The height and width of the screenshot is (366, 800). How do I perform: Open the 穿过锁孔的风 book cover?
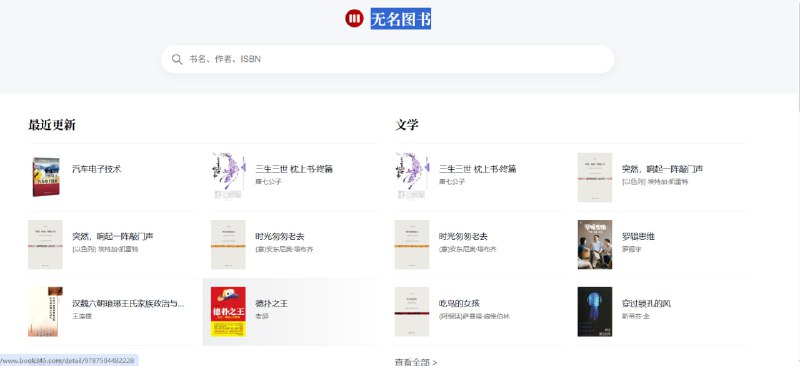pos(595,311)
